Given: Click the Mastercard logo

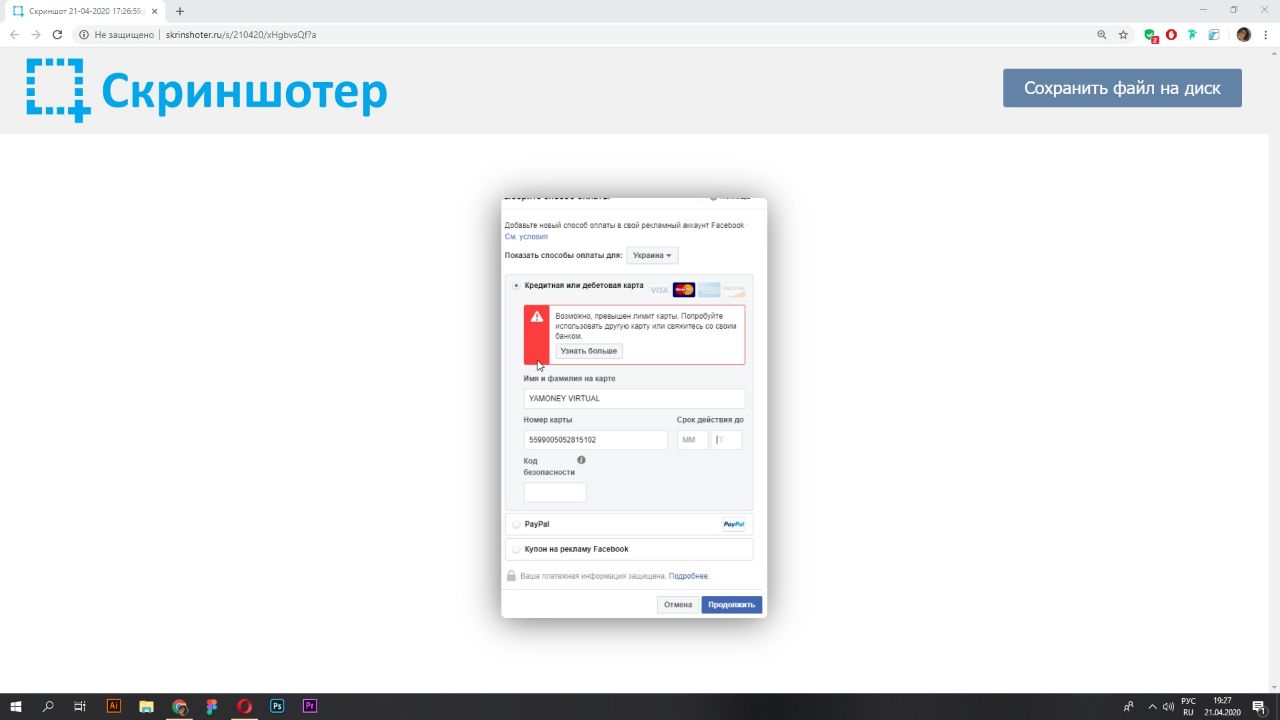Looking at the screenshot, I should pyautogui.click(x=684, y=290).
